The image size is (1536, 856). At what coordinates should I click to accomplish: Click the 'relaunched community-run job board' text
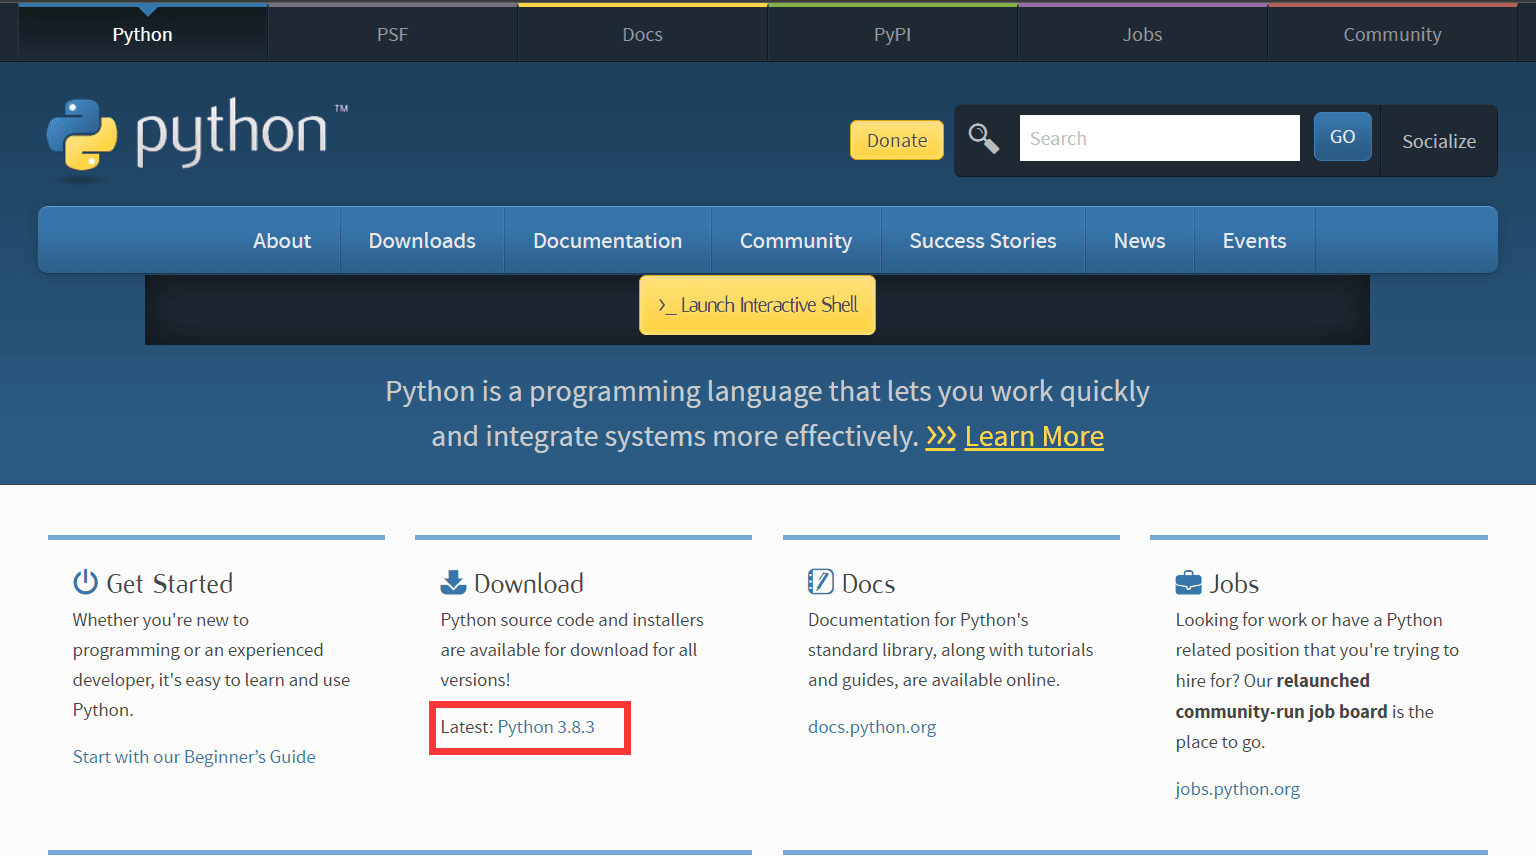1282,697
